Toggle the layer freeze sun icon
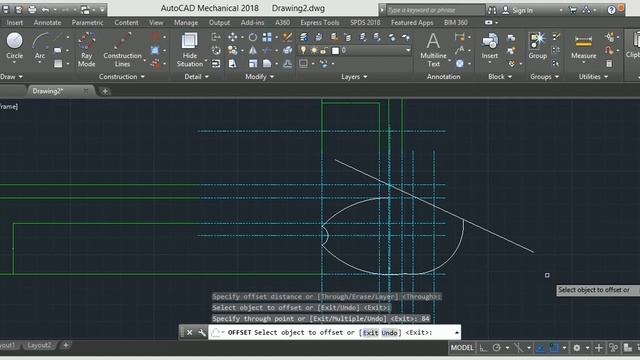This screenshot has height=360, width=640. [x=314, y=51]
